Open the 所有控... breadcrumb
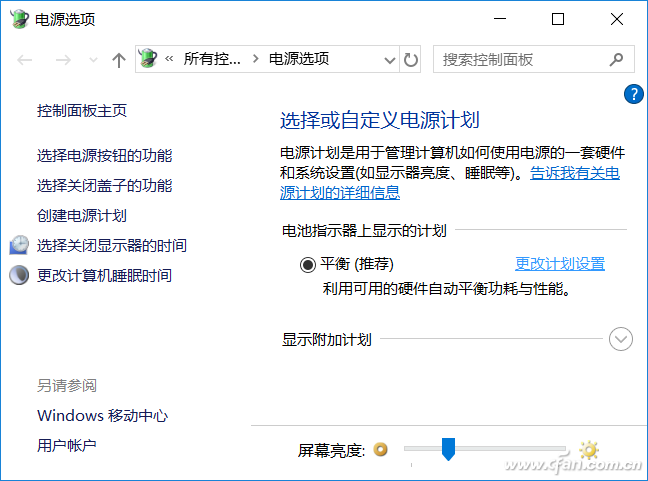This screenshot has width=648, height=481. tap(212, 59)
